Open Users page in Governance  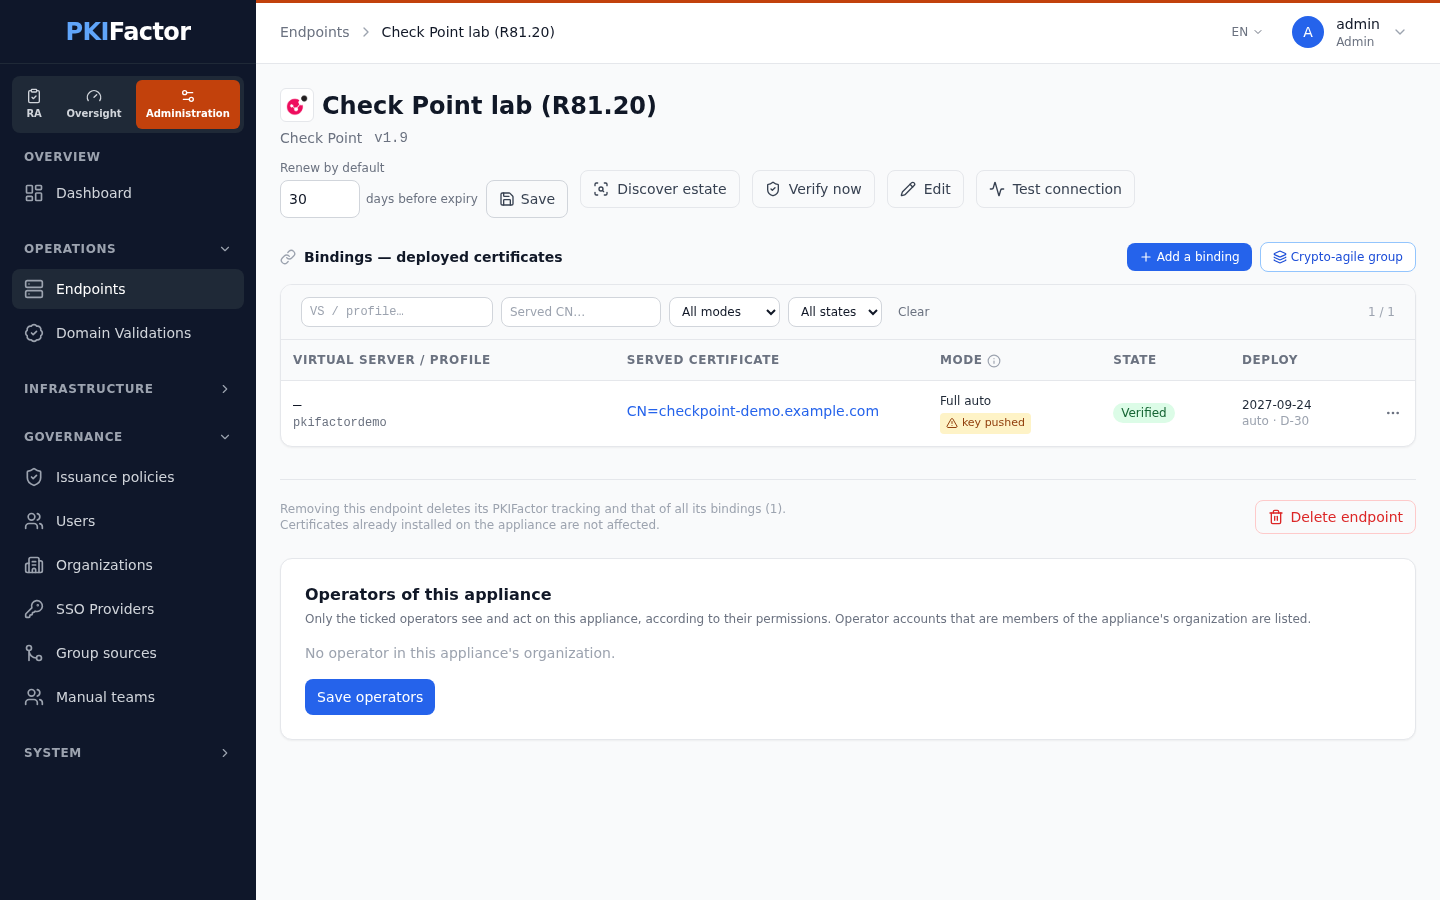128,521
